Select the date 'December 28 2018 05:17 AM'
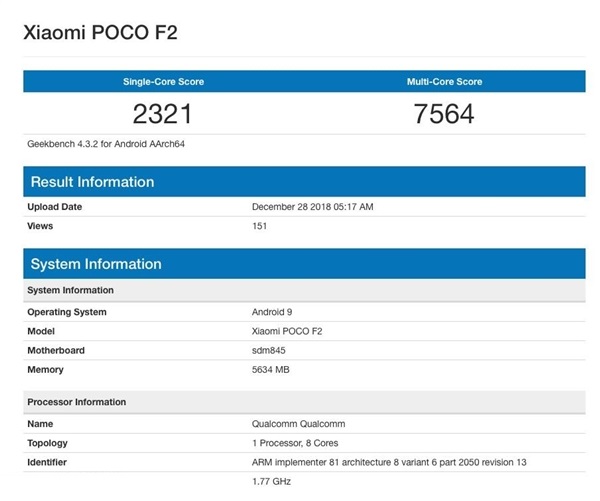This screenshot has height=501, width=600. point(313,207)
